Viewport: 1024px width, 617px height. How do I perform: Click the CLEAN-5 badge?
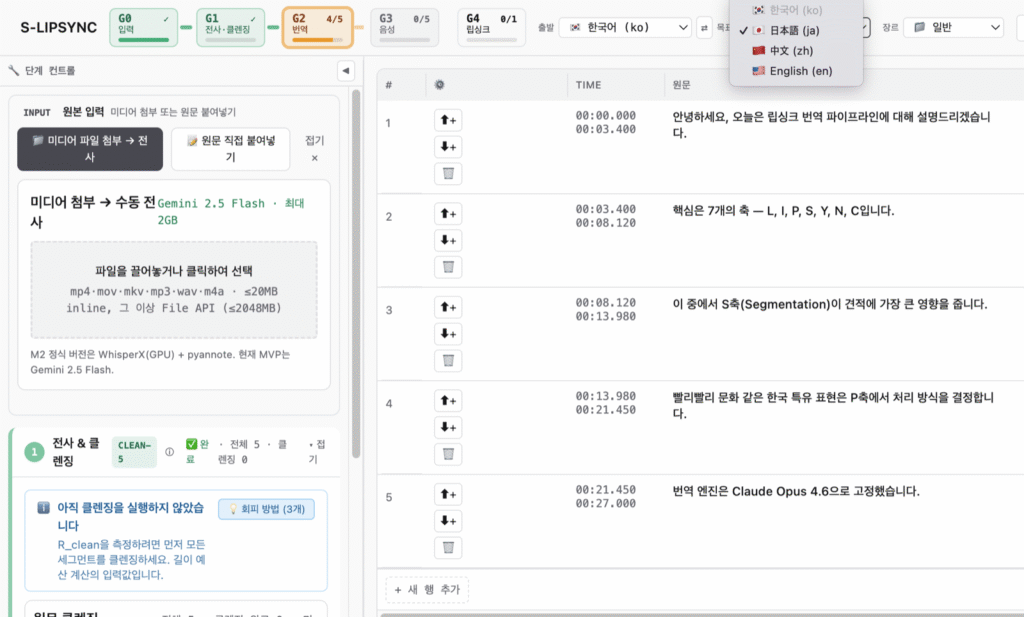coord(134,452)
